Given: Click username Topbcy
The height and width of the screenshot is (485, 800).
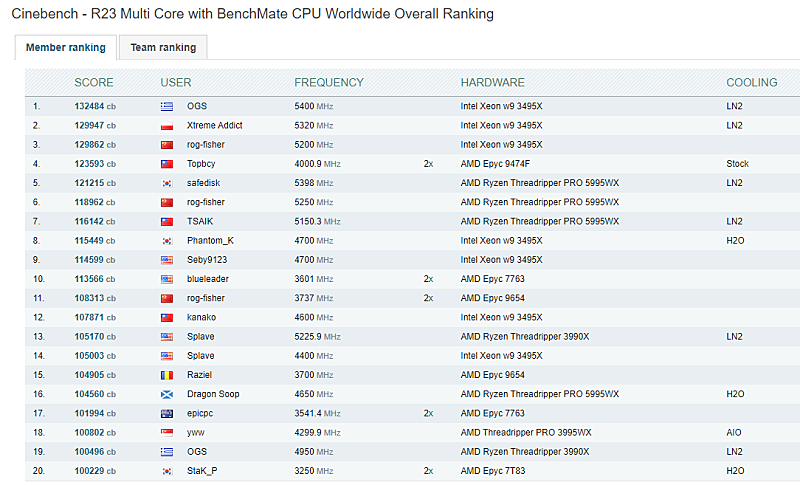Looking at the screenshot, I should pyautogui.click(x=201, y=164).
